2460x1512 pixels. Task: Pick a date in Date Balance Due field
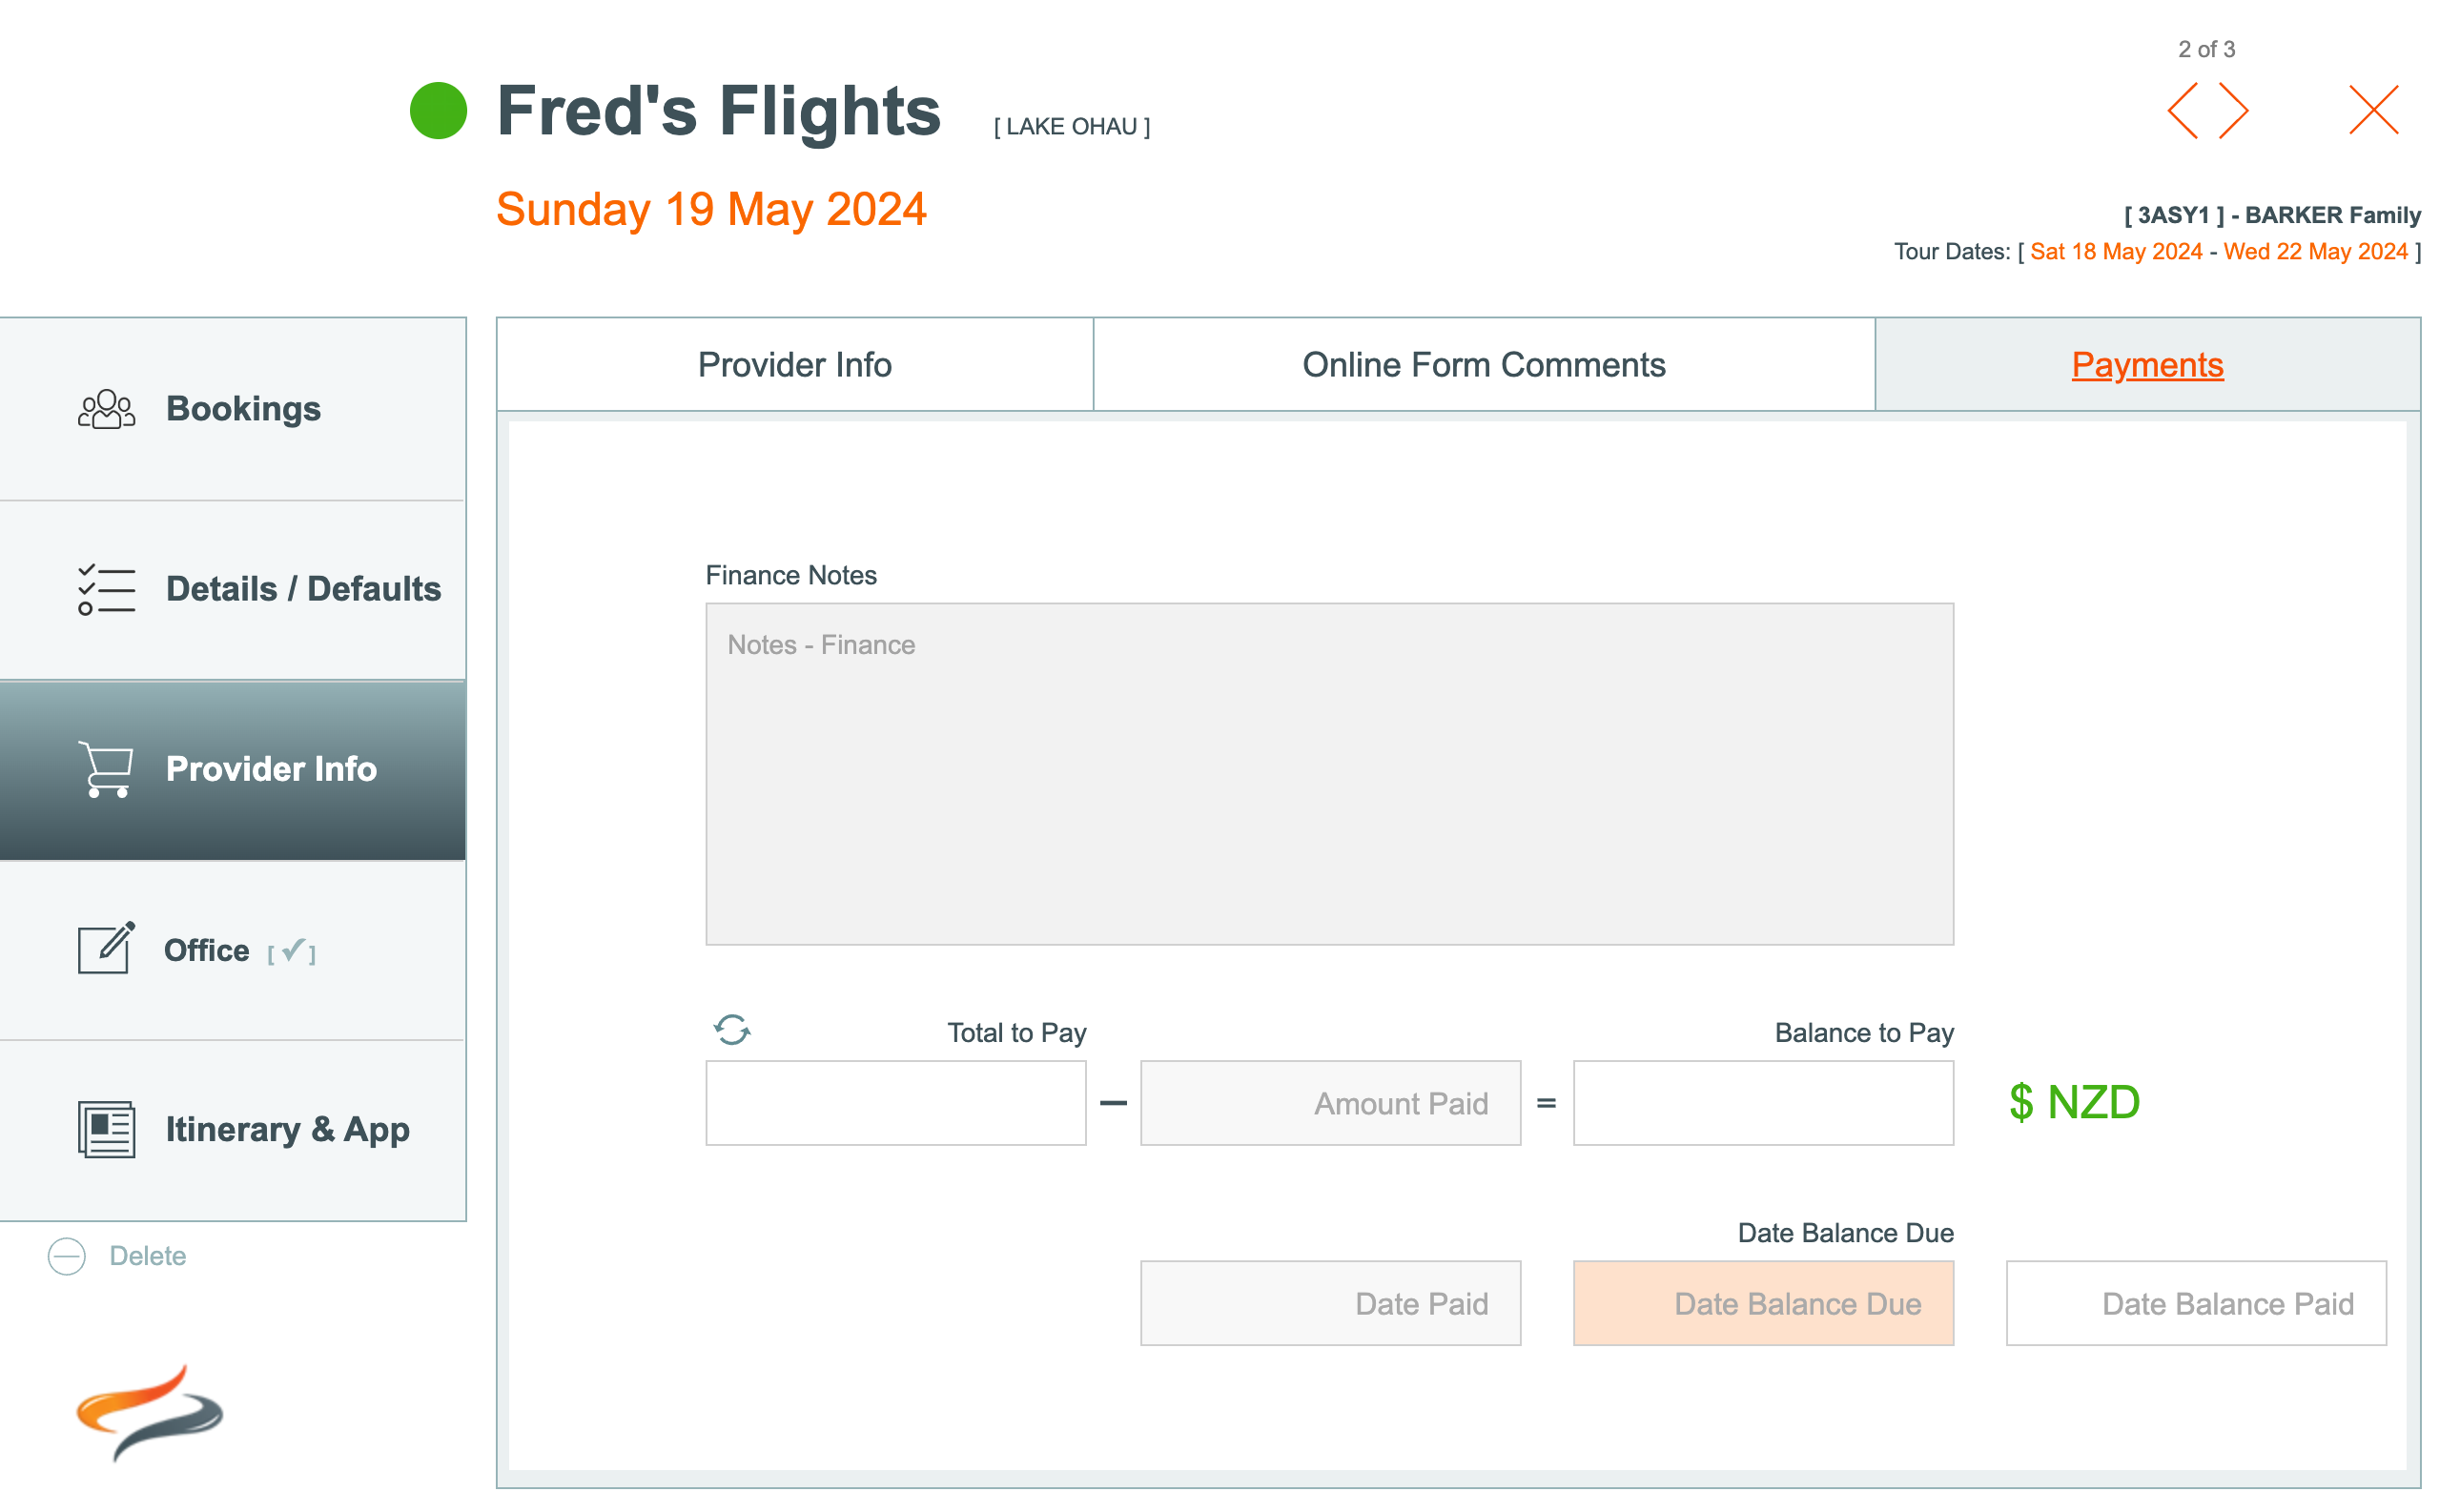pos(1762,1303)
